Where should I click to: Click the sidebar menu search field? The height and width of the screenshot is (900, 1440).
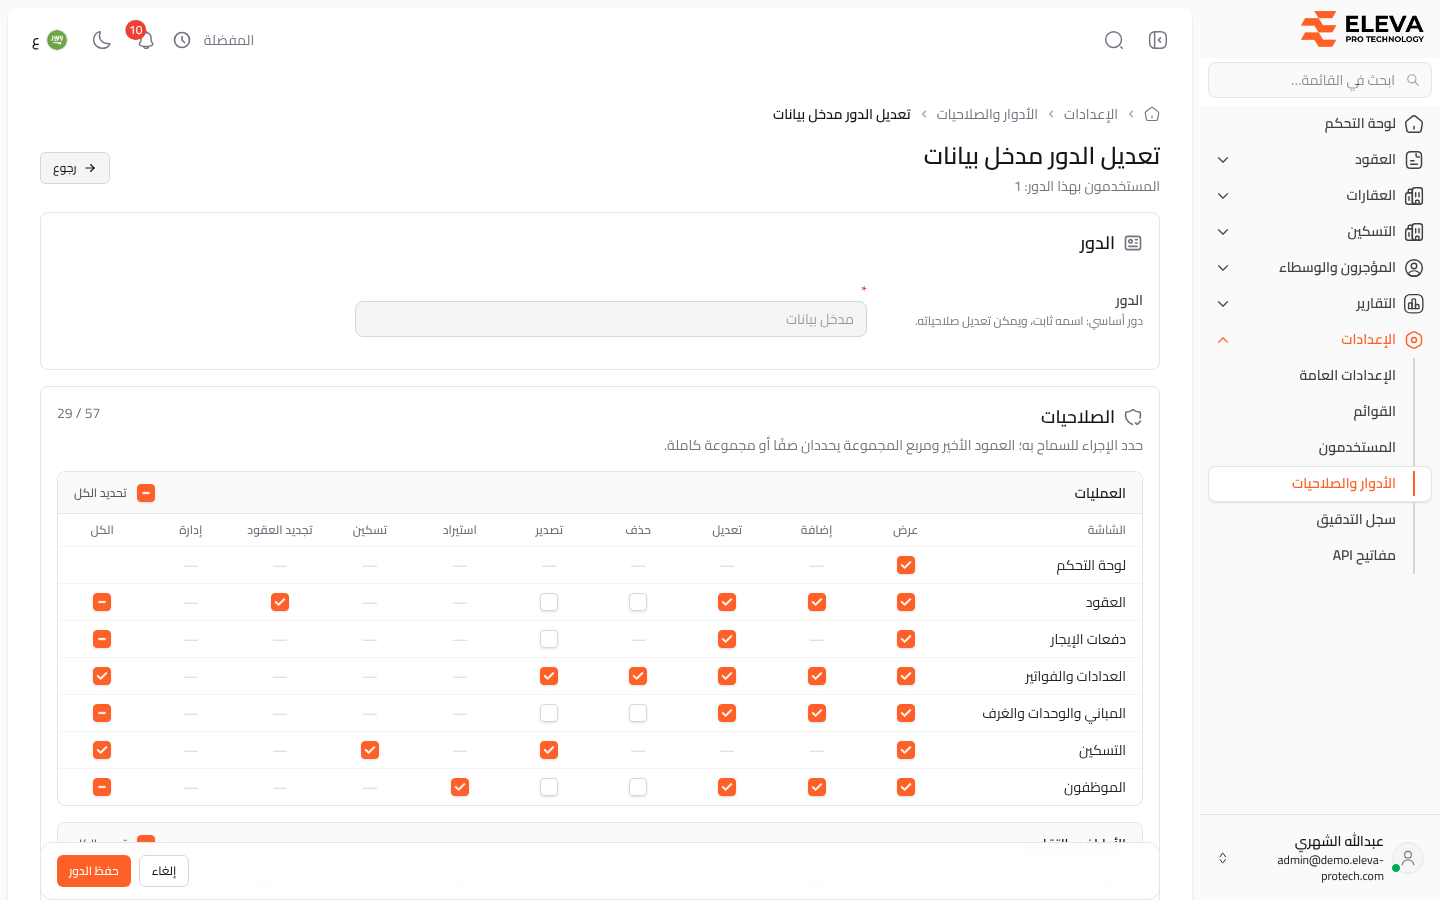pyautogui.click(x=1320, y=80)
